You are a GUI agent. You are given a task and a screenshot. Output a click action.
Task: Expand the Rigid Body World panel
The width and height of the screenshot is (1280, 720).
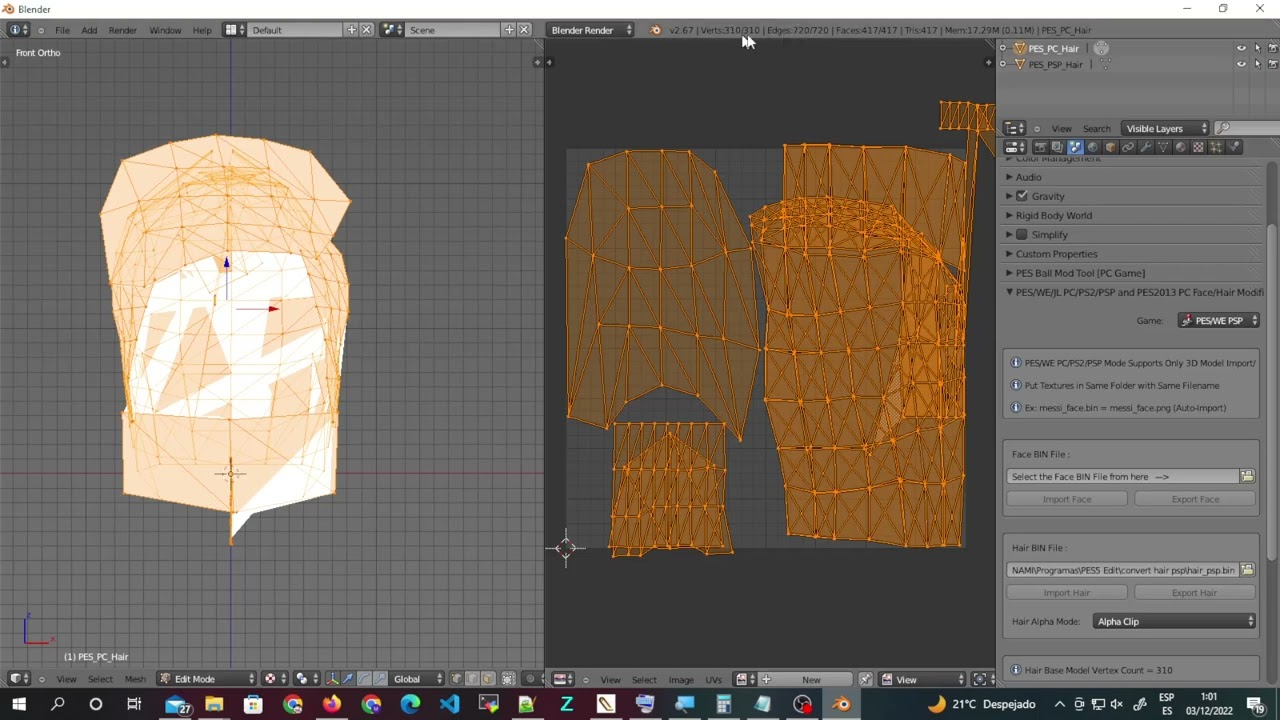coord(1053,216)
